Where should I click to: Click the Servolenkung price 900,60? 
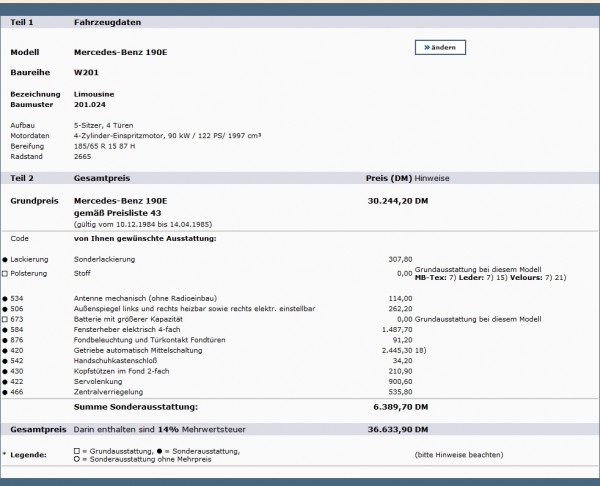(400, 381)
